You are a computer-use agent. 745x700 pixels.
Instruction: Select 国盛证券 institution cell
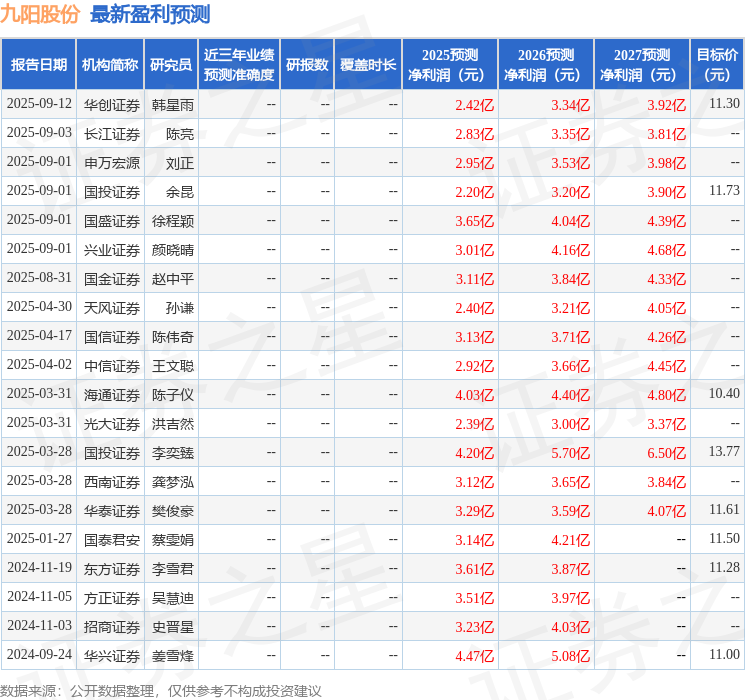coord(112,221)
